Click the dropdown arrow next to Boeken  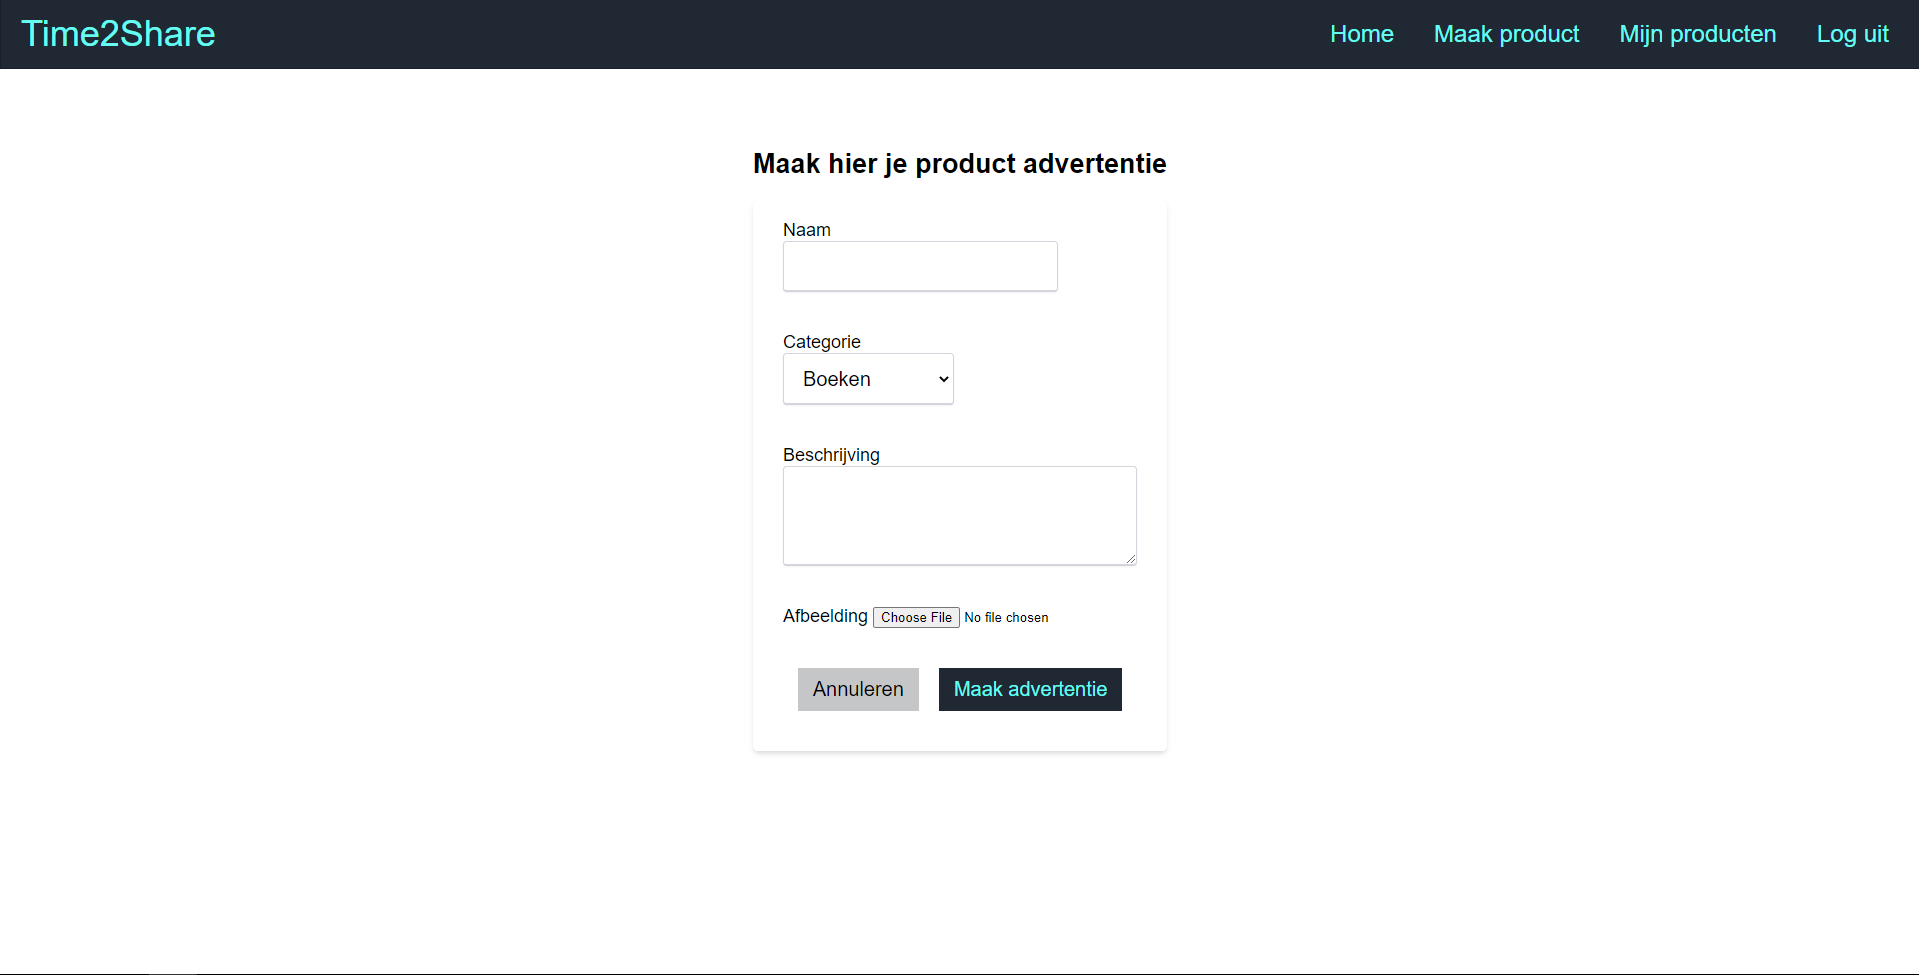pyautogui.click(x=943, y=379)
